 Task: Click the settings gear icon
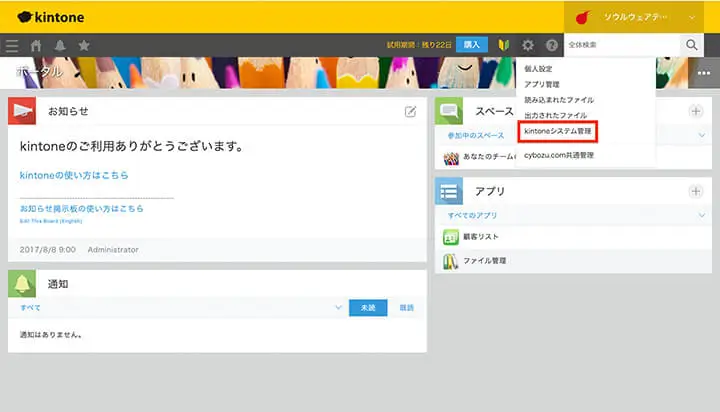pos(527,45)
